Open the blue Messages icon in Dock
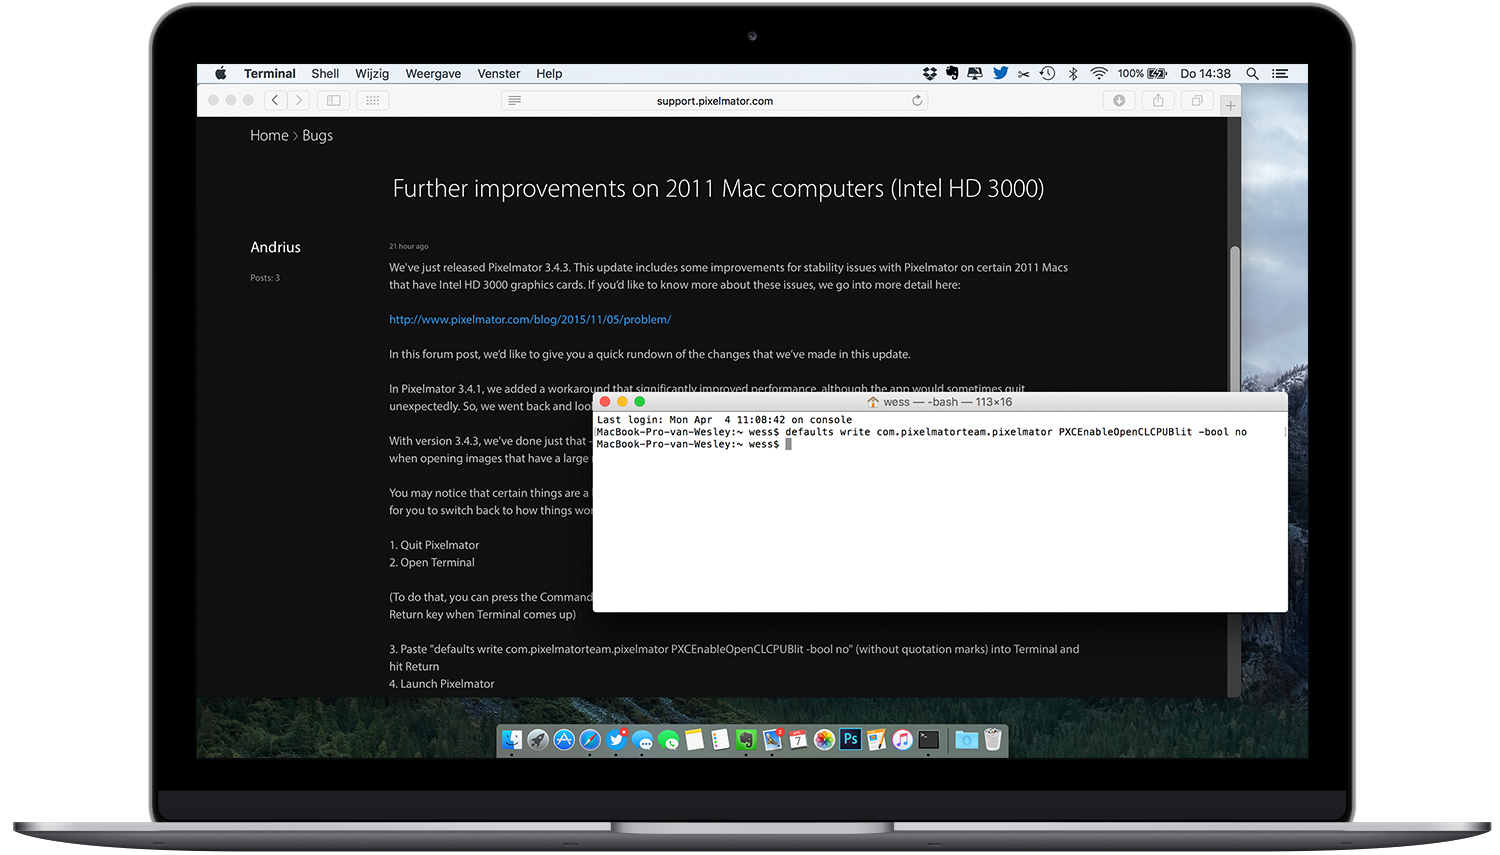The width and height of the screenshot is (1500, 855). pos(642,741)
